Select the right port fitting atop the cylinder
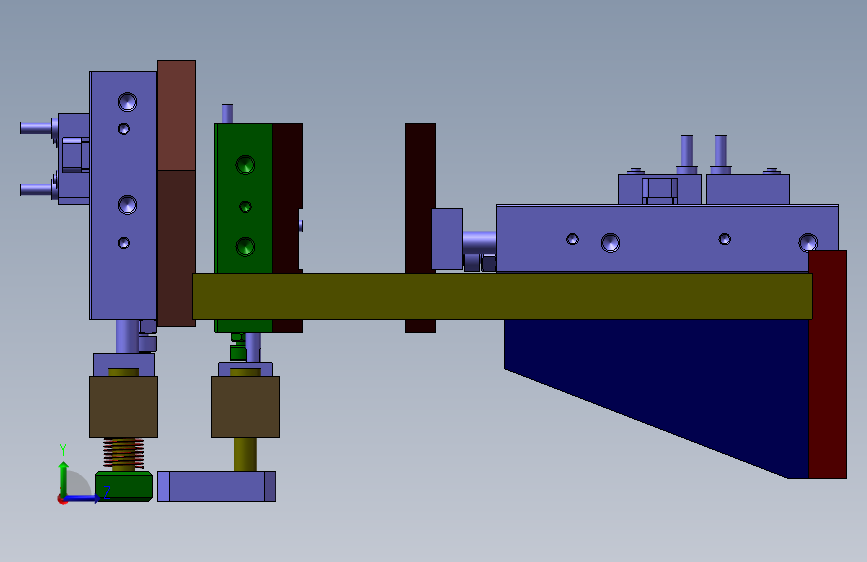This screenshot has width=867, height=562. (x=720, y=154)
